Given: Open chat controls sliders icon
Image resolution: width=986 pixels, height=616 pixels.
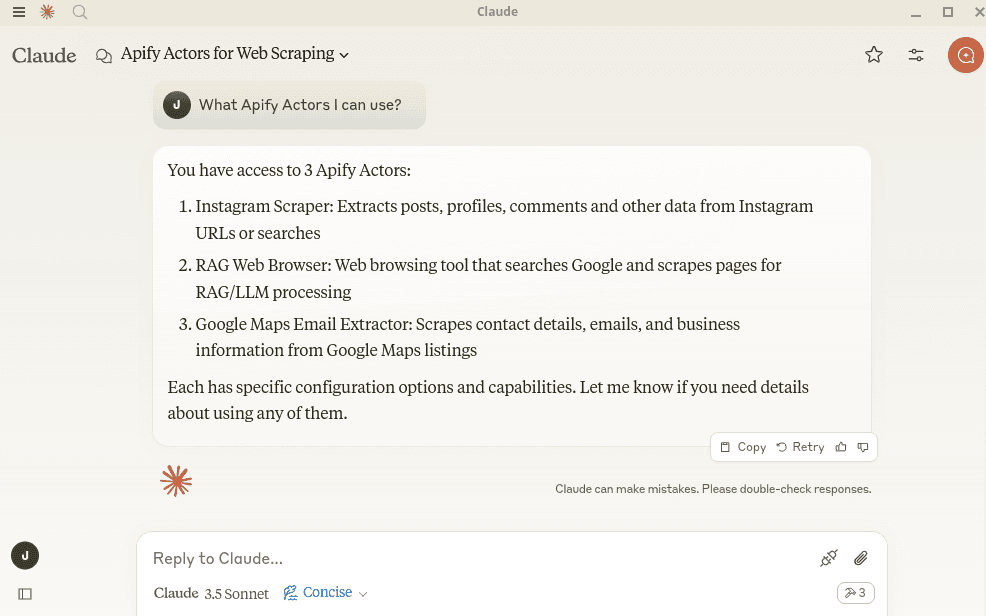Looking at the screenshot, I should 916,55.
